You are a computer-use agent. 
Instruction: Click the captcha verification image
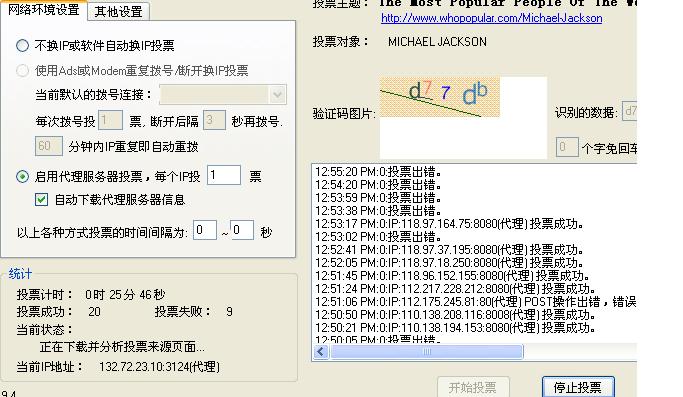440,97
